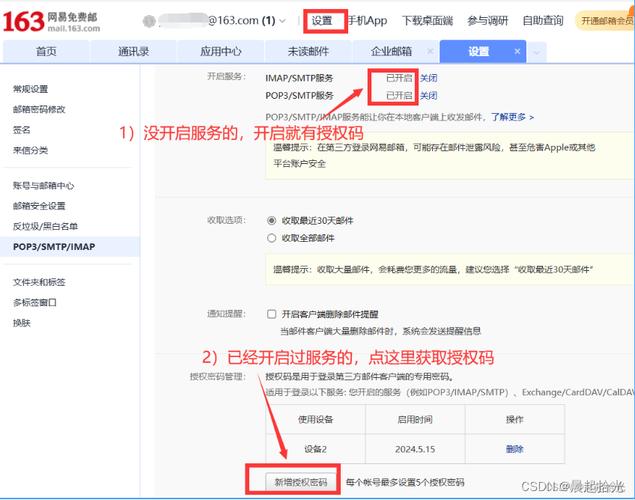Click the IMAP/SMTP服务 label
635x500 pixels.
pos(299,78)
